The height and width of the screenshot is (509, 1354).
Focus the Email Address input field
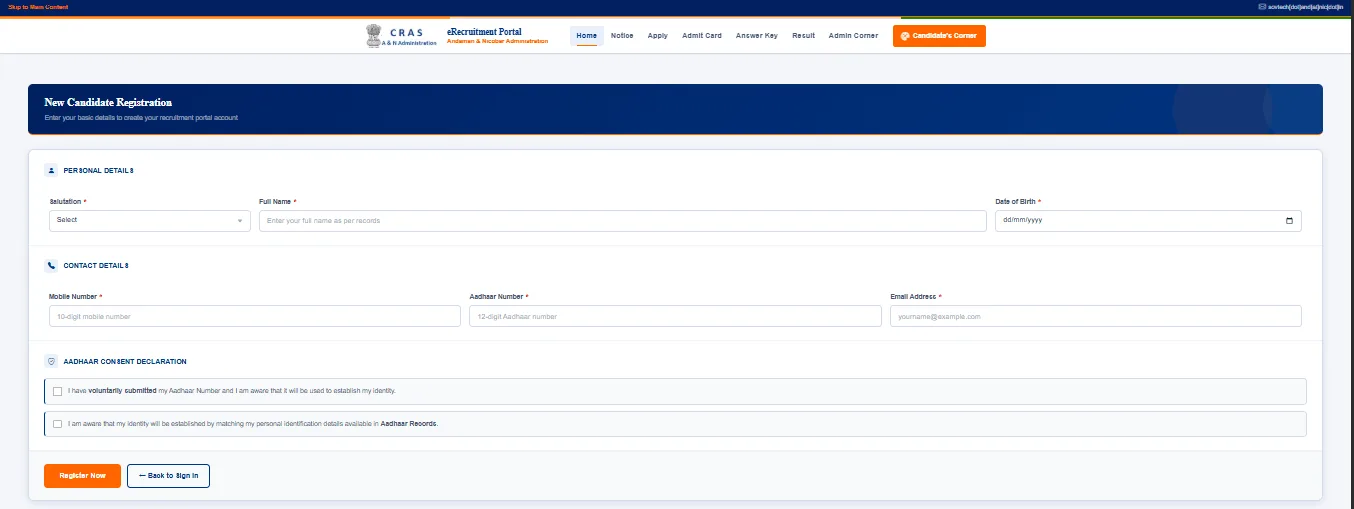point(1096,316)
